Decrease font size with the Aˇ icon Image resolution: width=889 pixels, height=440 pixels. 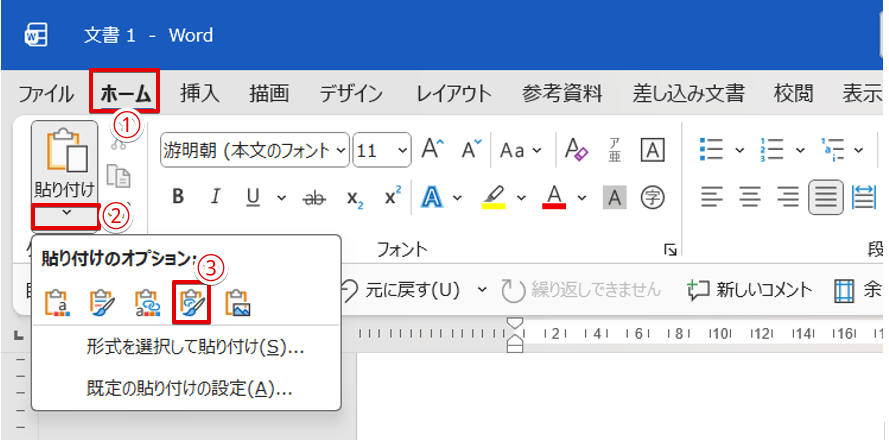click(471, 150)
